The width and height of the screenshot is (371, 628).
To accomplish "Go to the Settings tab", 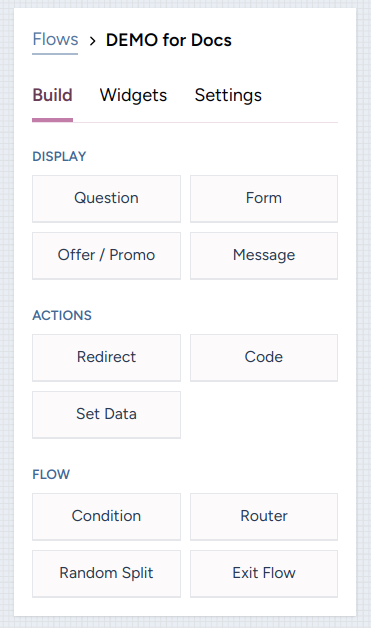I will pyautogui.click(x=228, y=95).
